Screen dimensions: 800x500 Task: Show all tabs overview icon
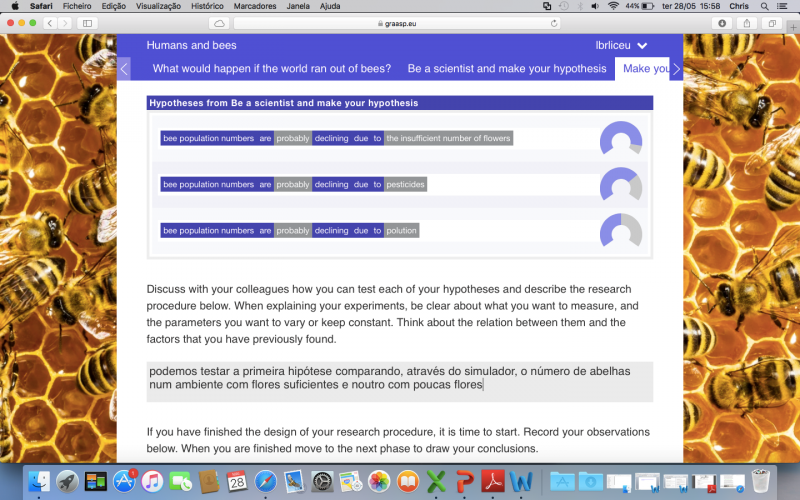tap(771, 22)
